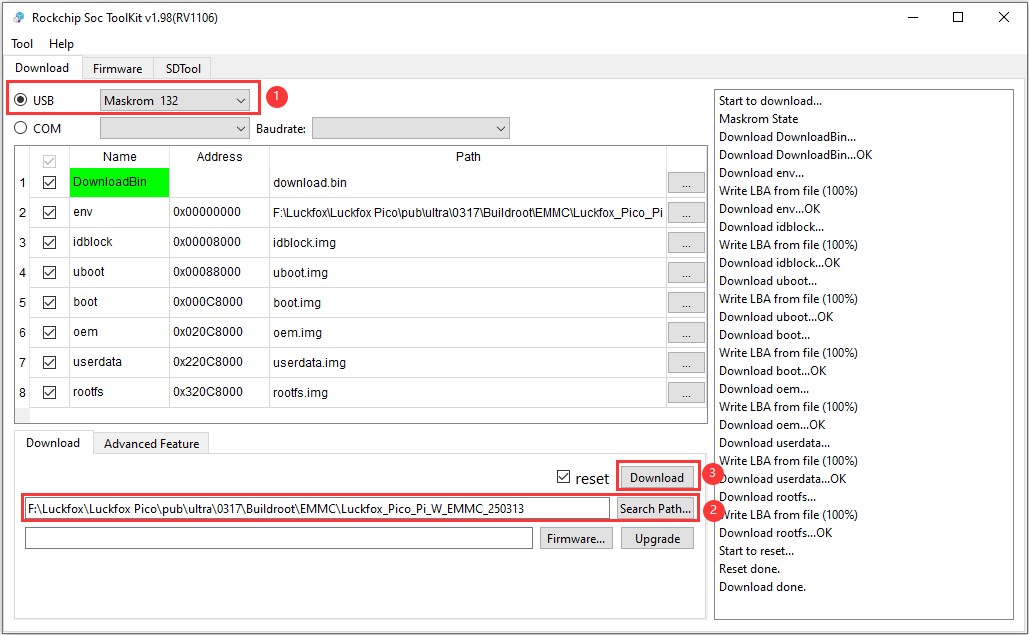Screen dimensions: 1029x635
Task: Open the Maskrom 132 USB device dropdown
Action: 175,100
